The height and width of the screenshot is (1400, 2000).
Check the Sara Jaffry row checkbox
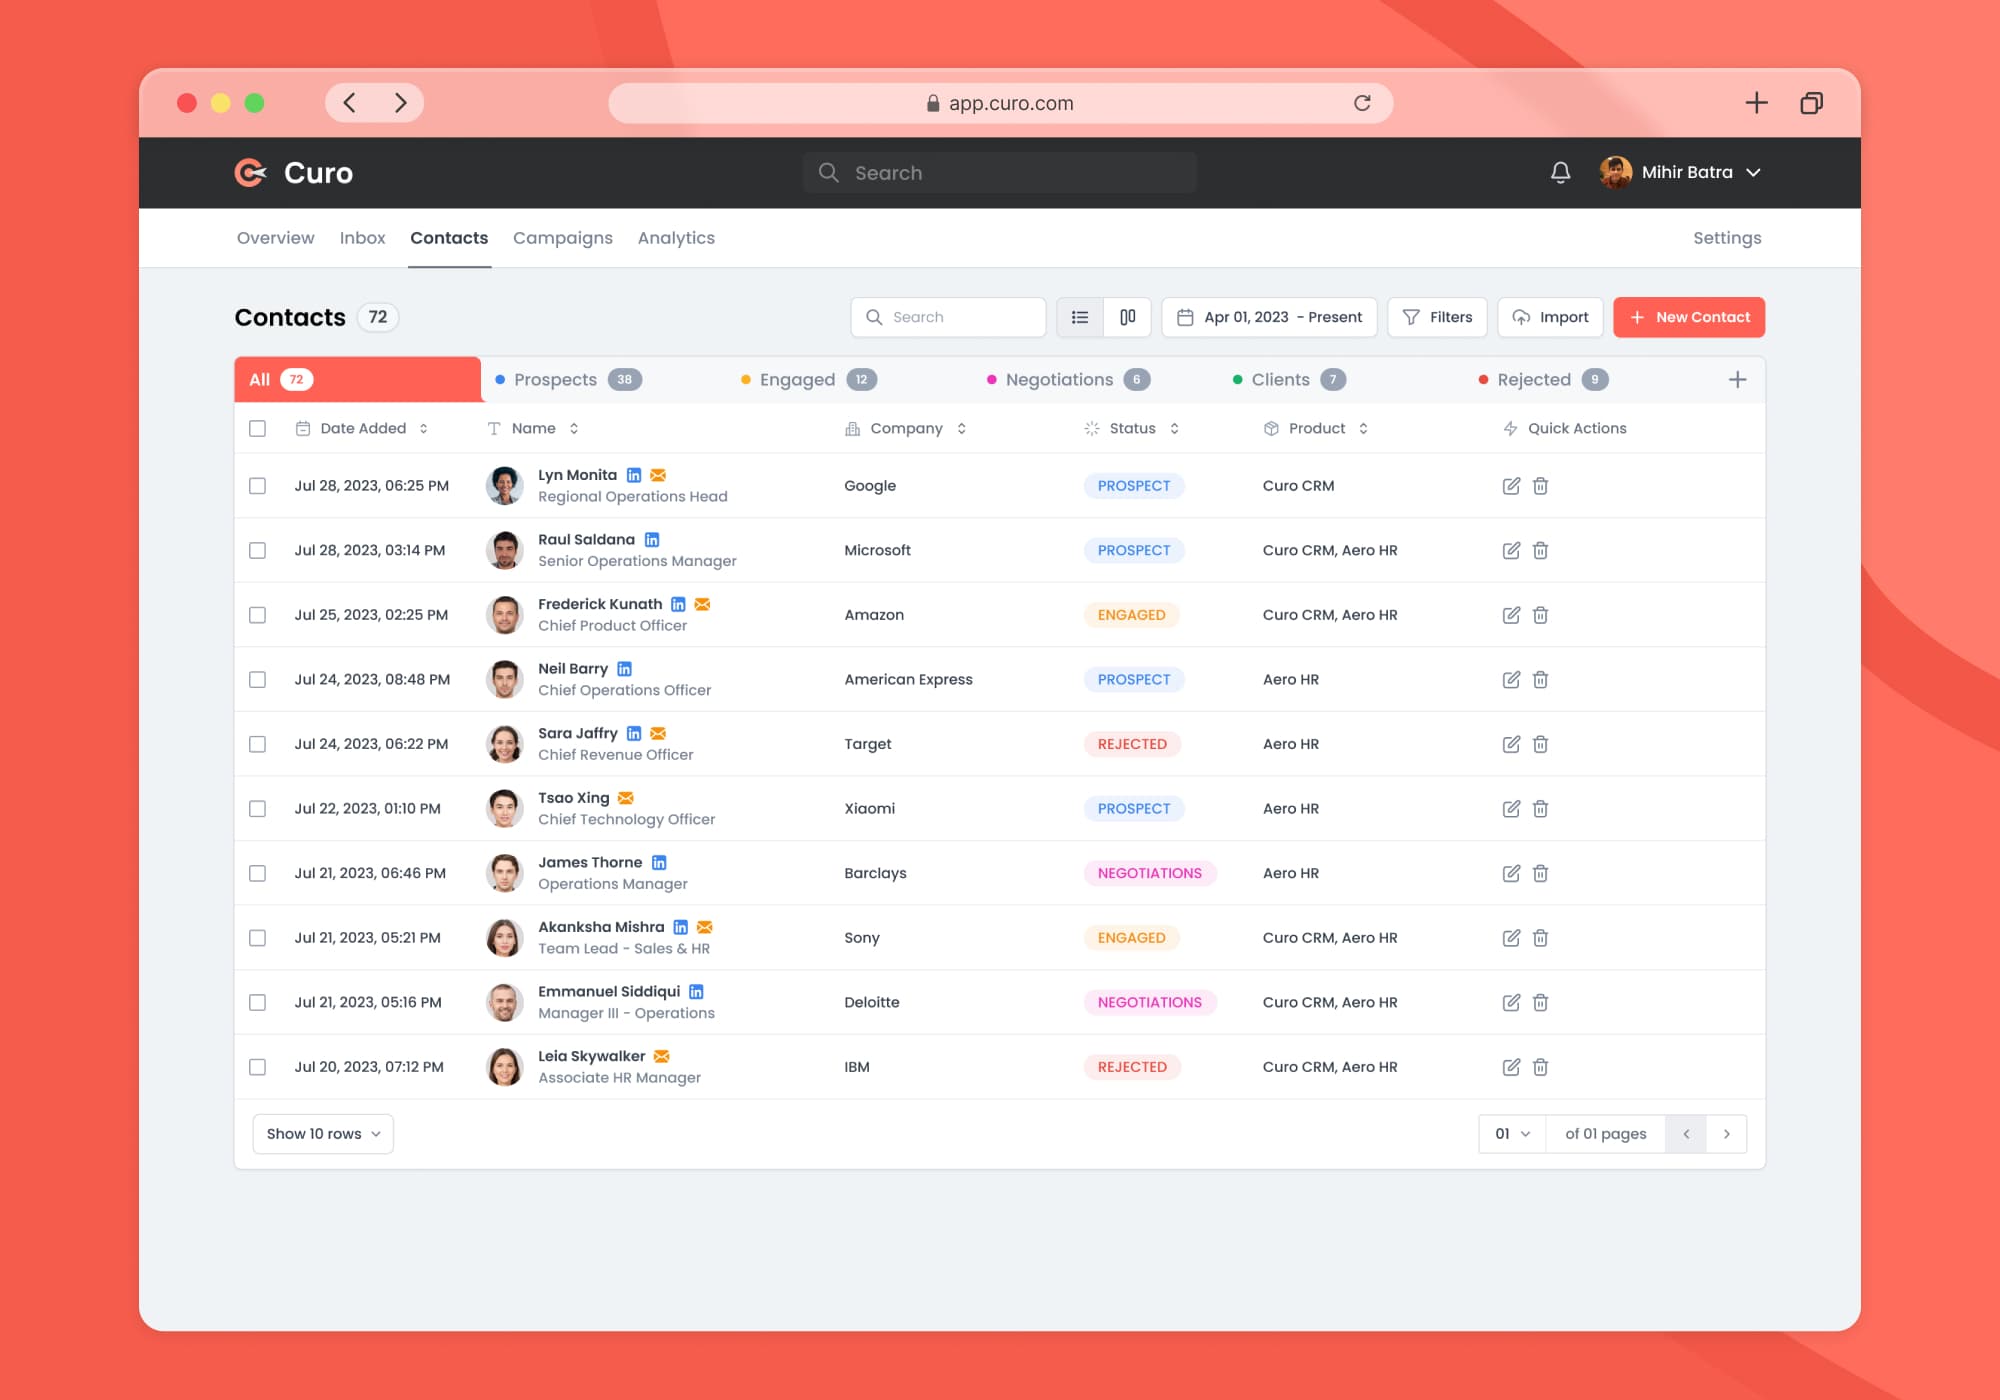257,744
